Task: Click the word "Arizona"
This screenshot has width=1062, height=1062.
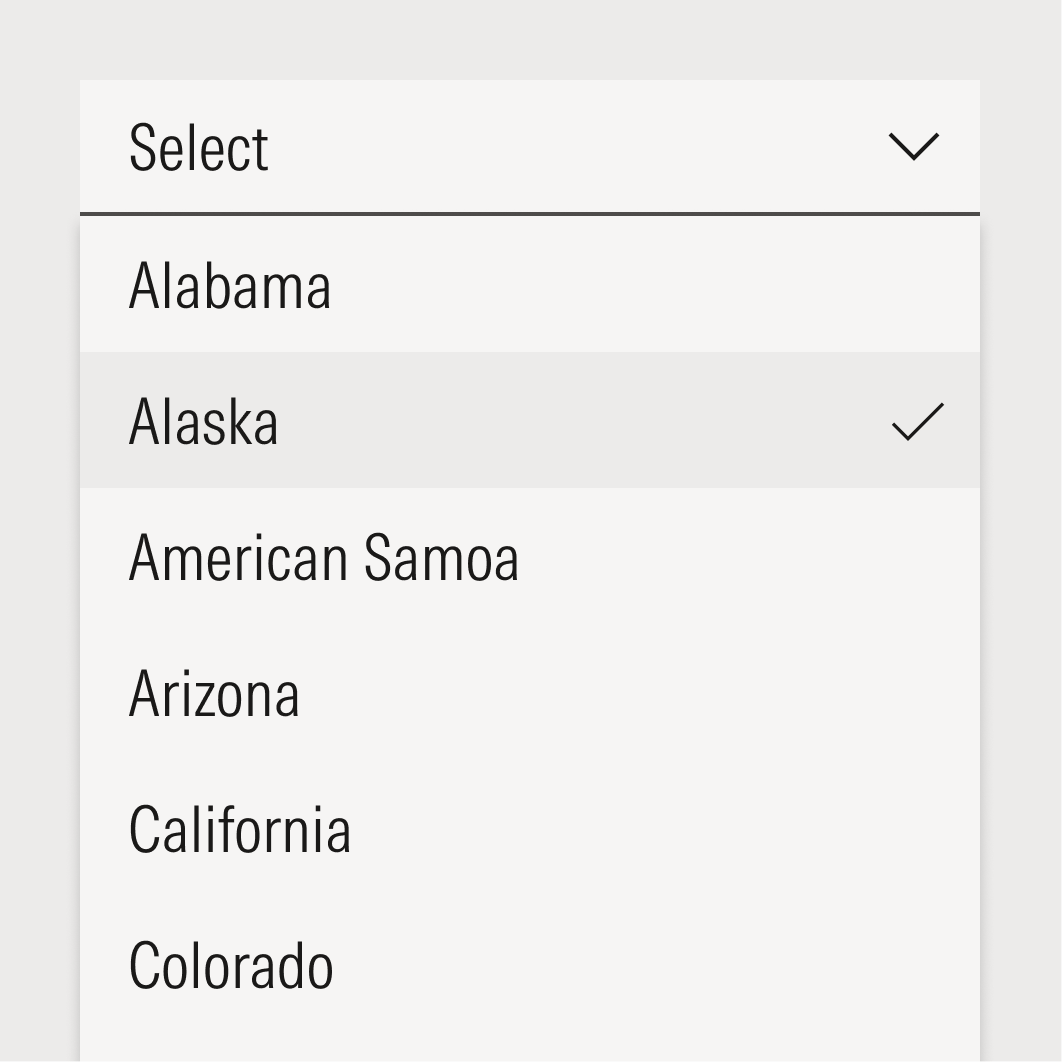Action: click(x=214, y=694)
